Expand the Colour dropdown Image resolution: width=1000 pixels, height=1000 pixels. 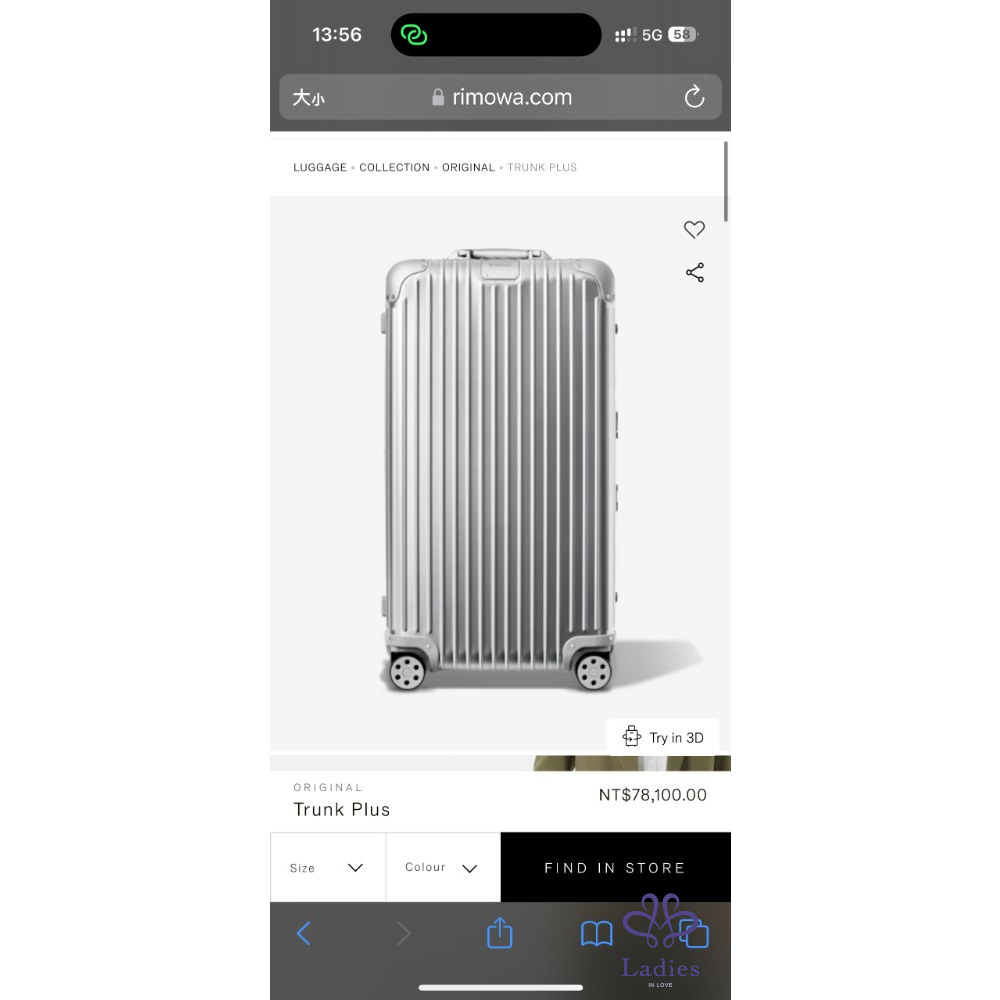[443, 867]
